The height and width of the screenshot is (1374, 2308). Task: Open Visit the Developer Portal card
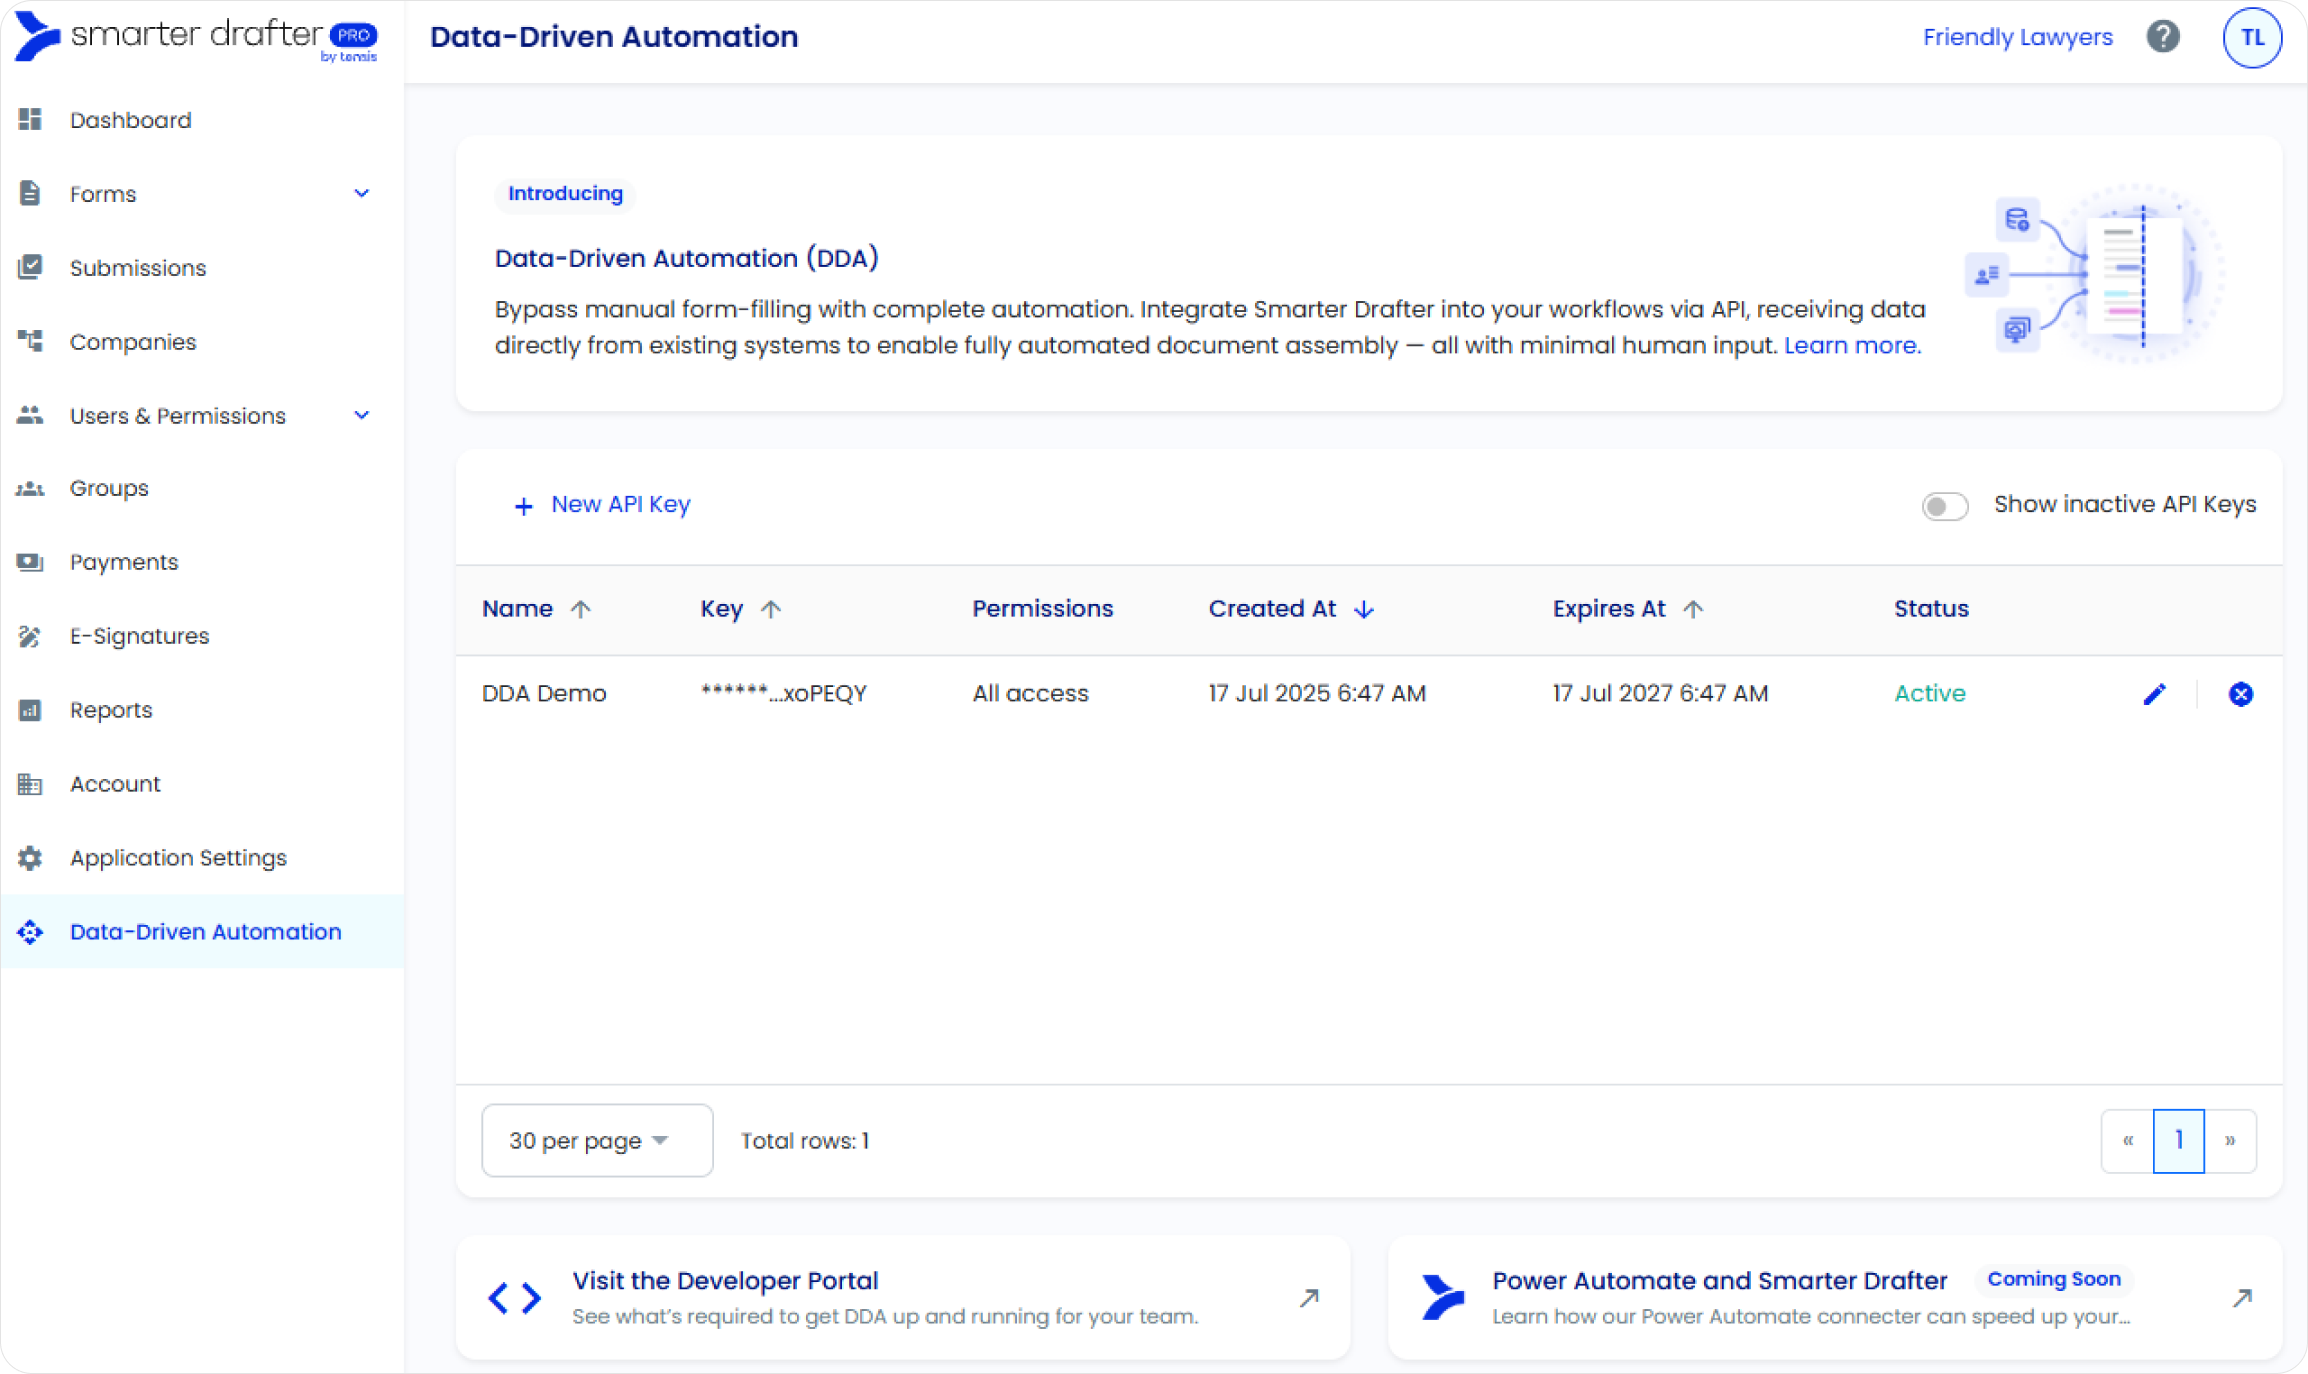pyautogui.click(x=903, y=1297)
